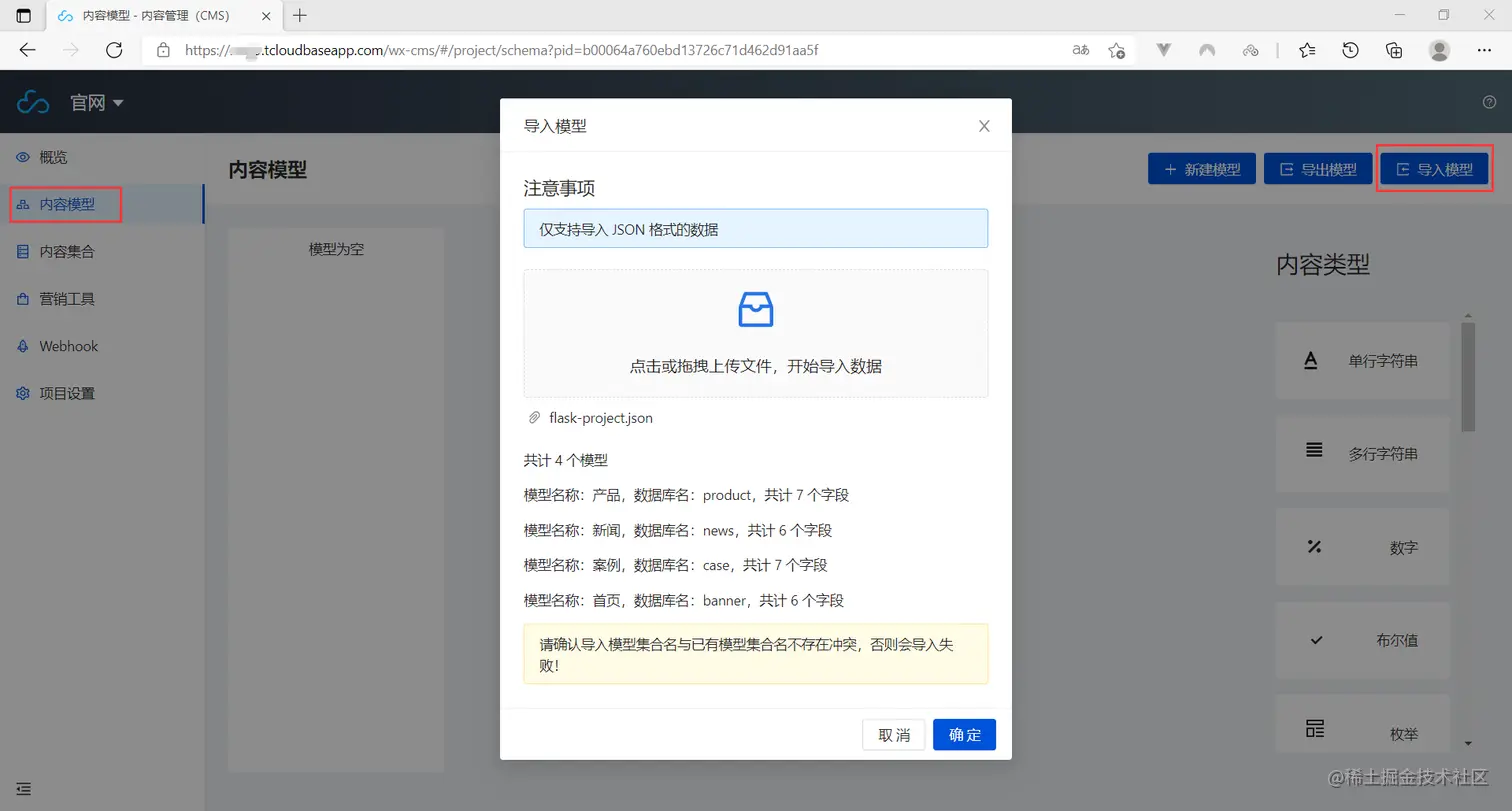
Task: Click the CloudBase cloud logo
Action: tap(33, 102)
